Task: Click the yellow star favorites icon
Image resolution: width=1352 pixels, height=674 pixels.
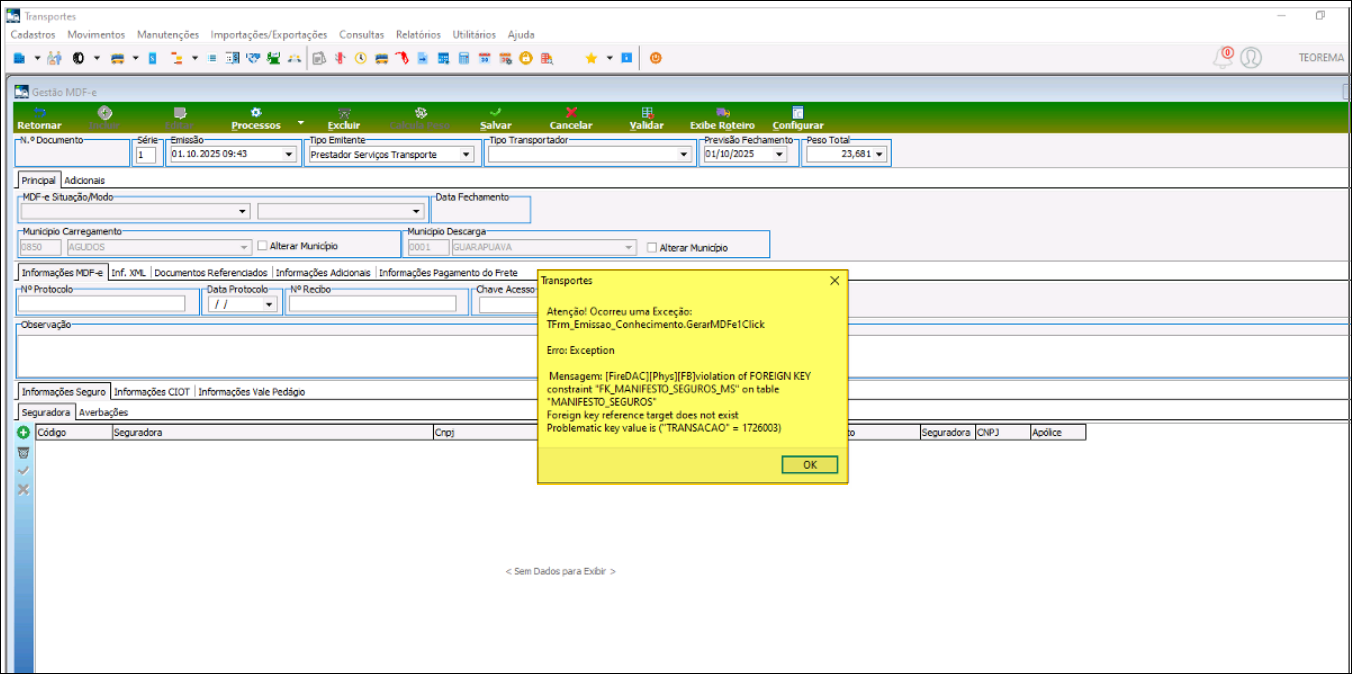Action: [591, 58]
